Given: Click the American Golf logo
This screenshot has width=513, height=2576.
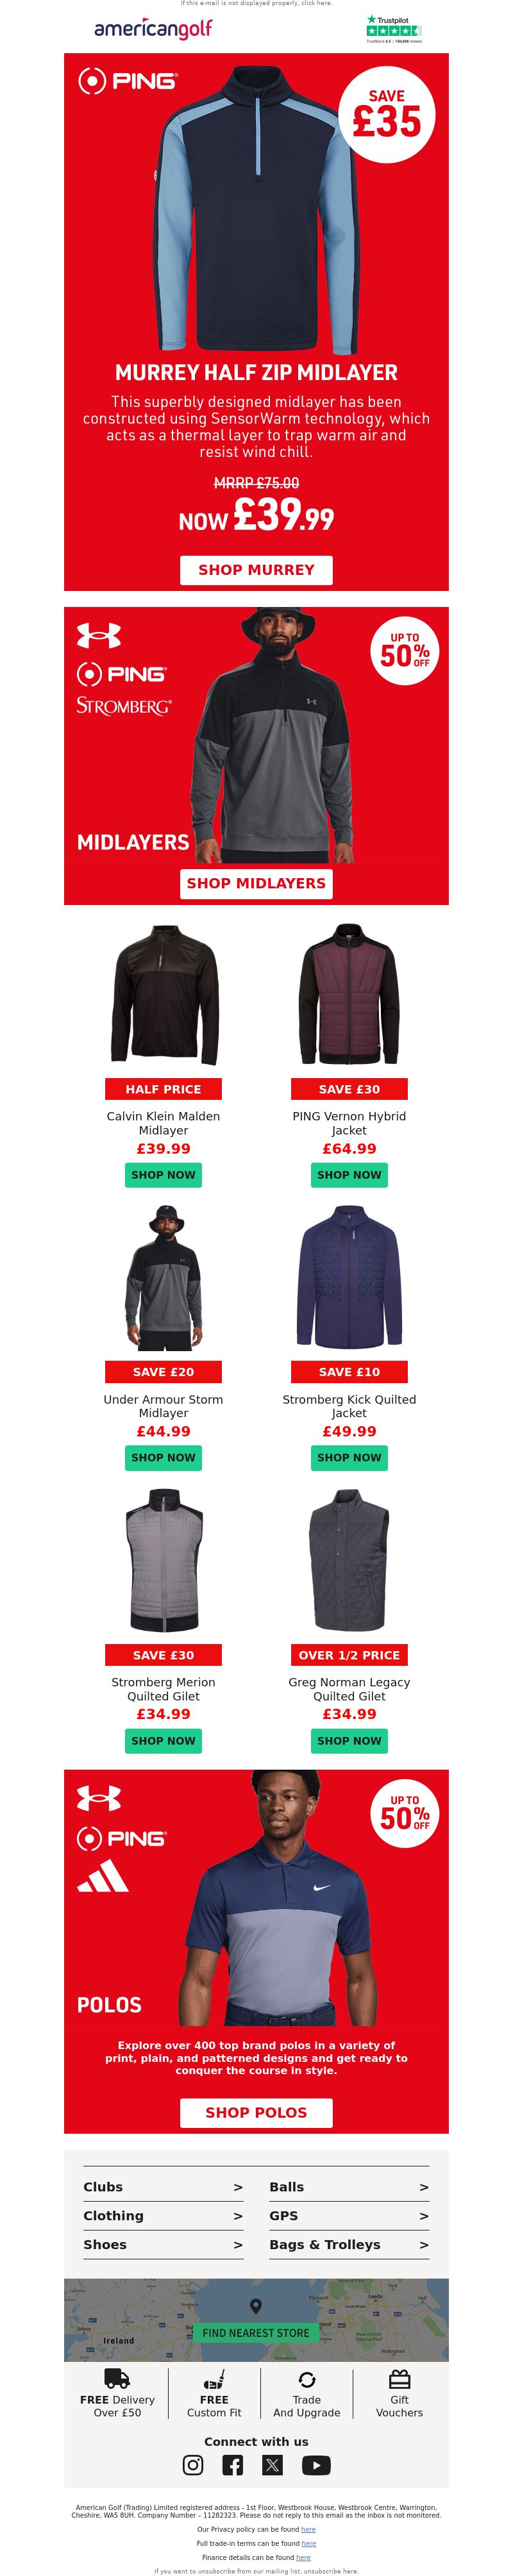Looking at the screenshot, I should point(153,29).
